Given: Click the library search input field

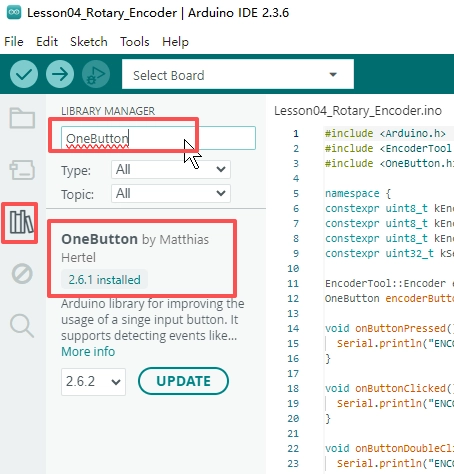Looking at the screenshot, I should 158,138.
